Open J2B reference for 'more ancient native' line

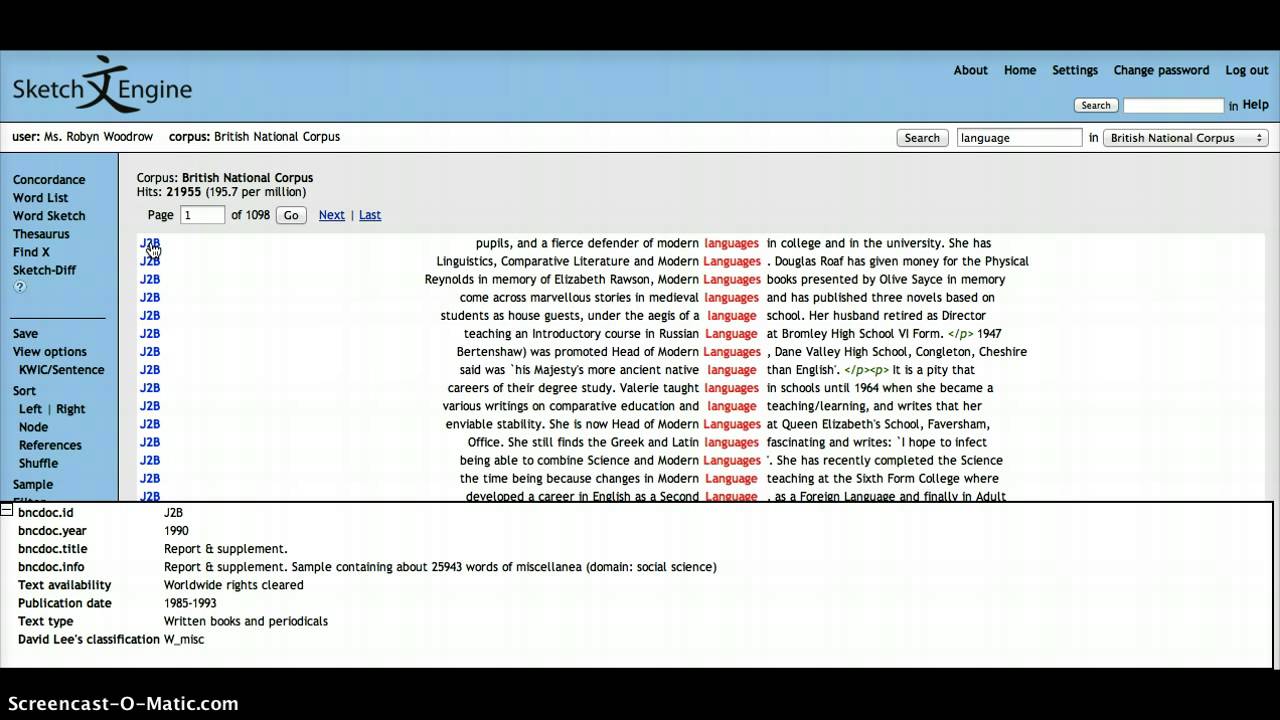pos(150,369)
